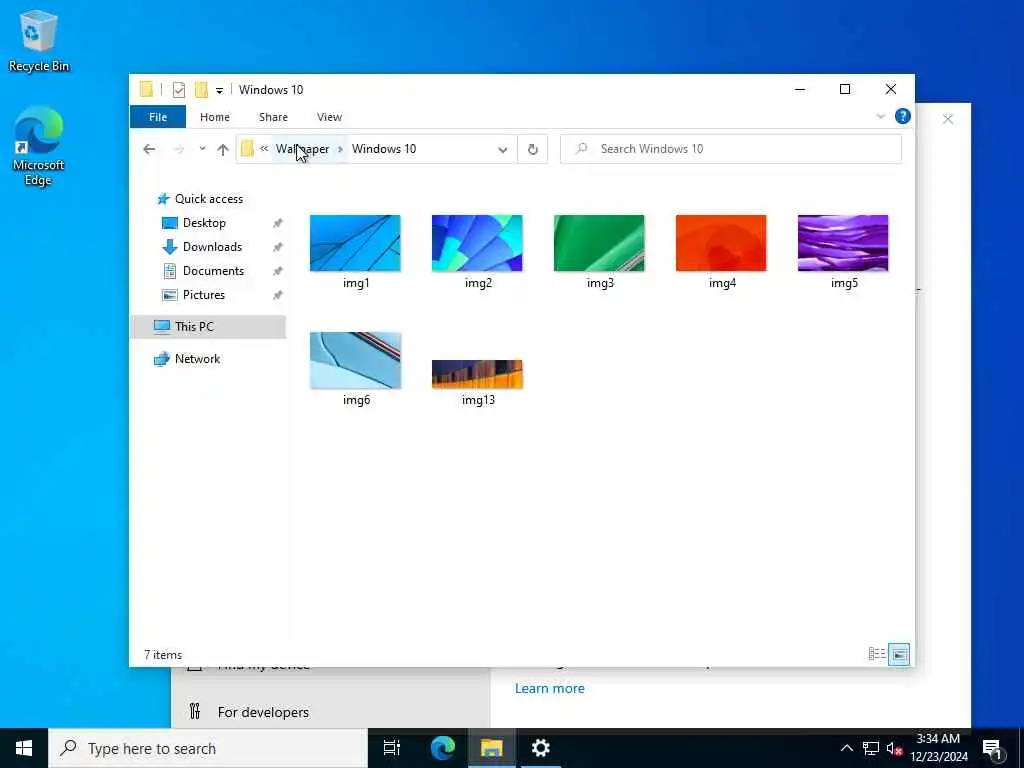Open Pictures in the navigation pane
This screenshot has width=1024, height=768.
coord(204,295)
